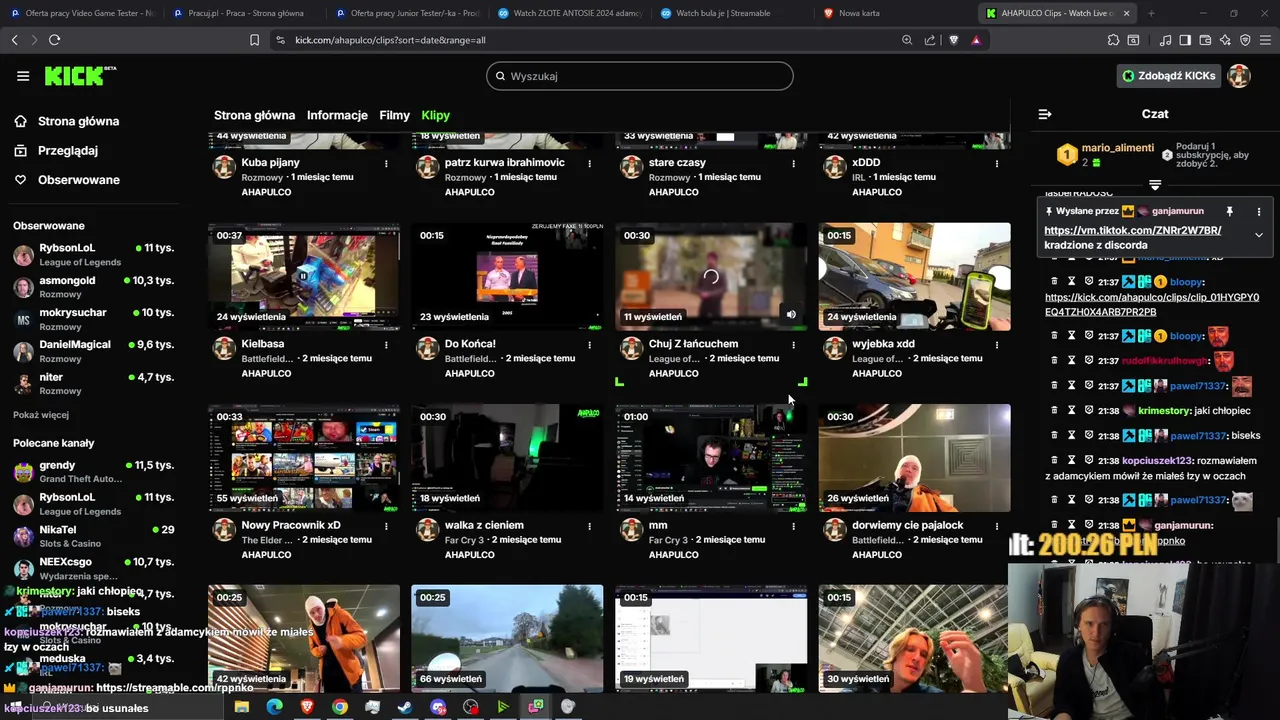
Task: Open pinned message three-dot options
Action: 1259,212
